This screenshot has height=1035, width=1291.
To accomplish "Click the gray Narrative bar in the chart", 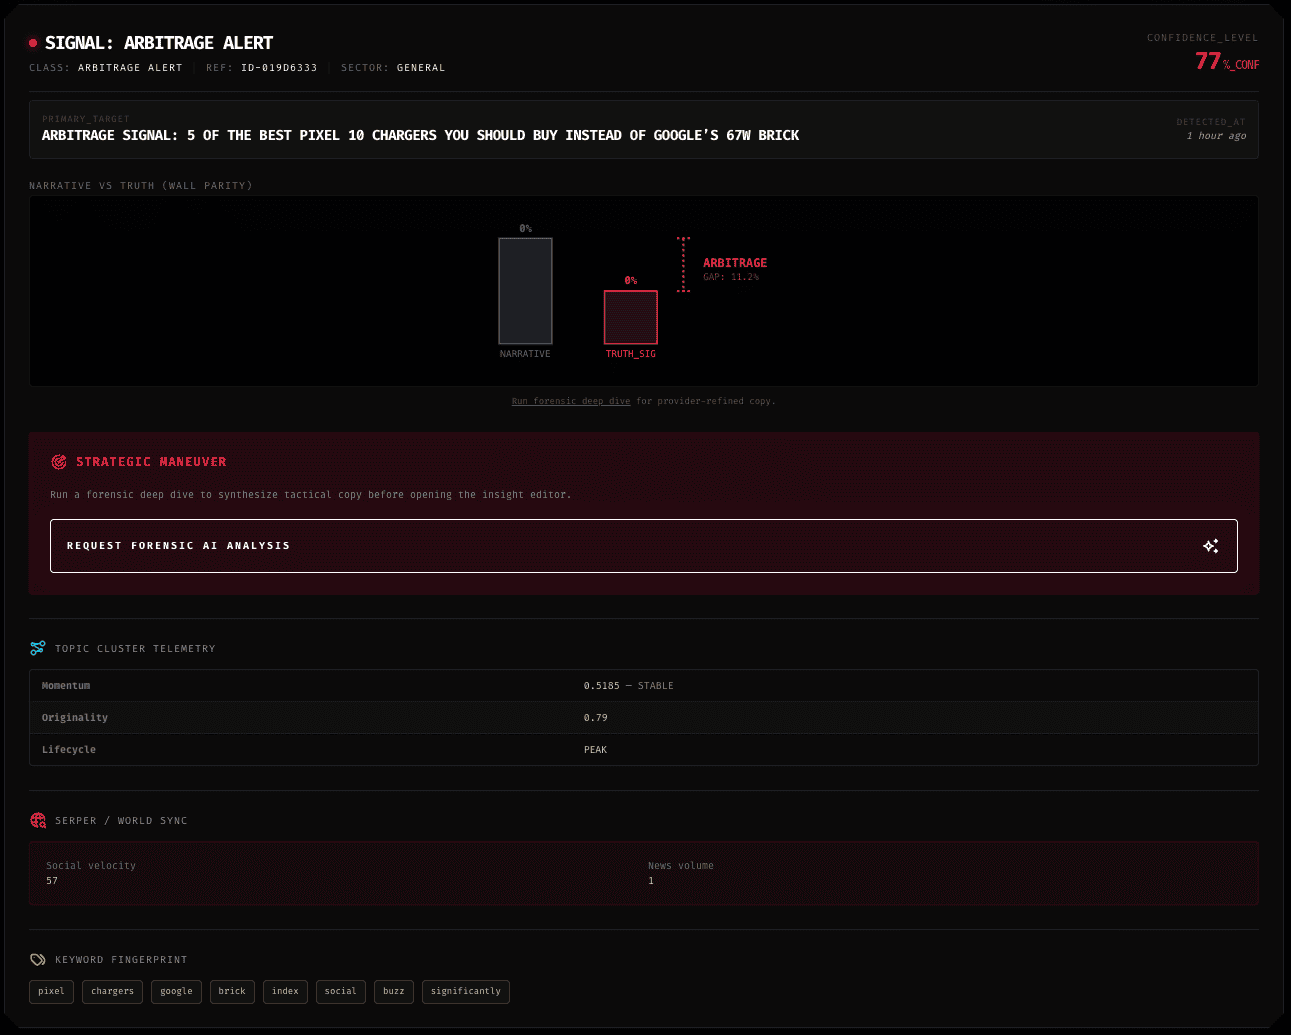I will (x=526, y=291).
